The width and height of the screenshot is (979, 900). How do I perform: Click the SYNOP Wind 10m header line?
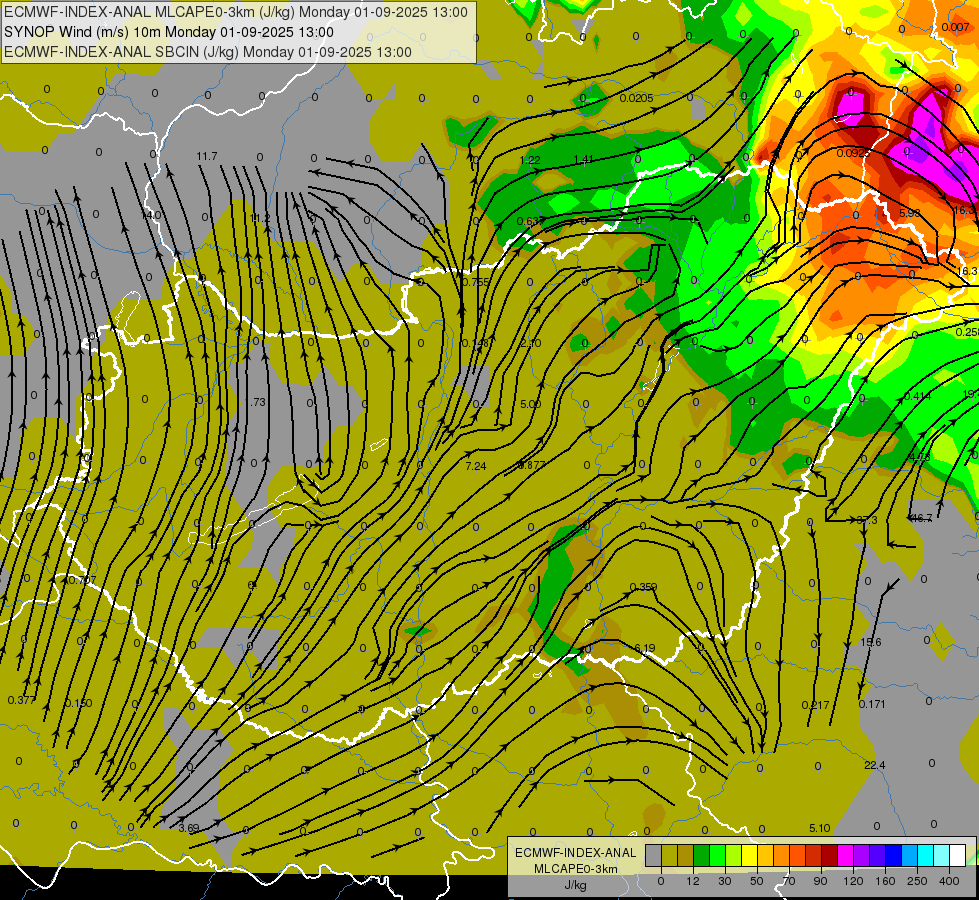tap(169, 32)
